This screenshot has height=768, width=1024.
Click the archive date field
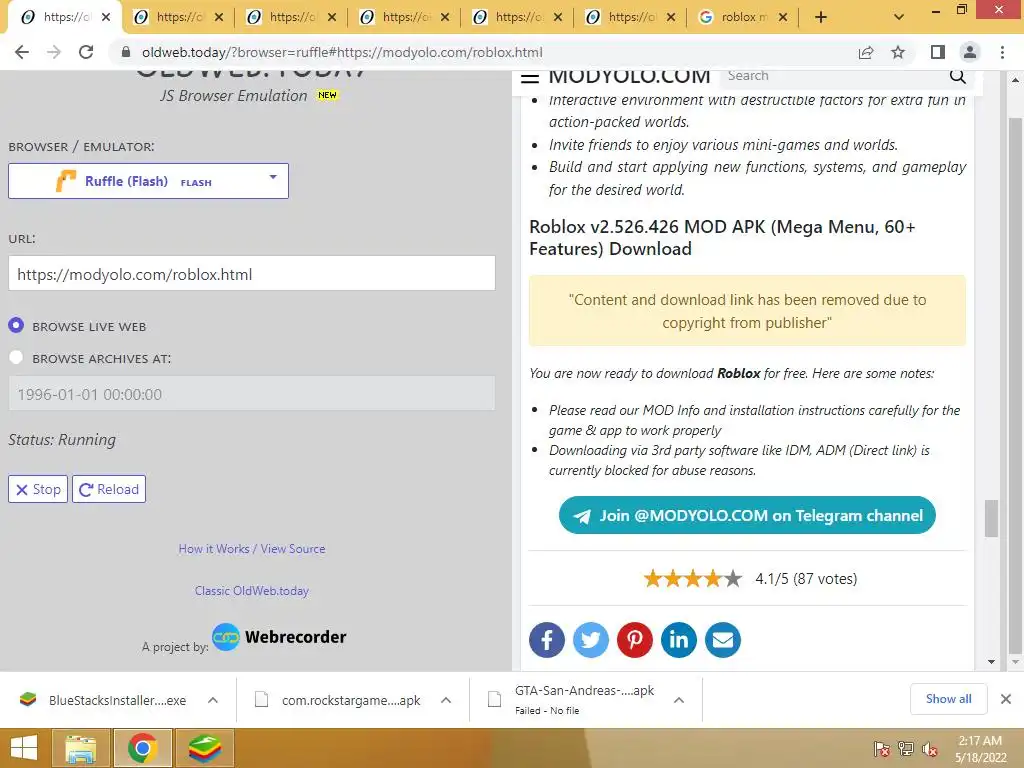click(x=251, y=394)
